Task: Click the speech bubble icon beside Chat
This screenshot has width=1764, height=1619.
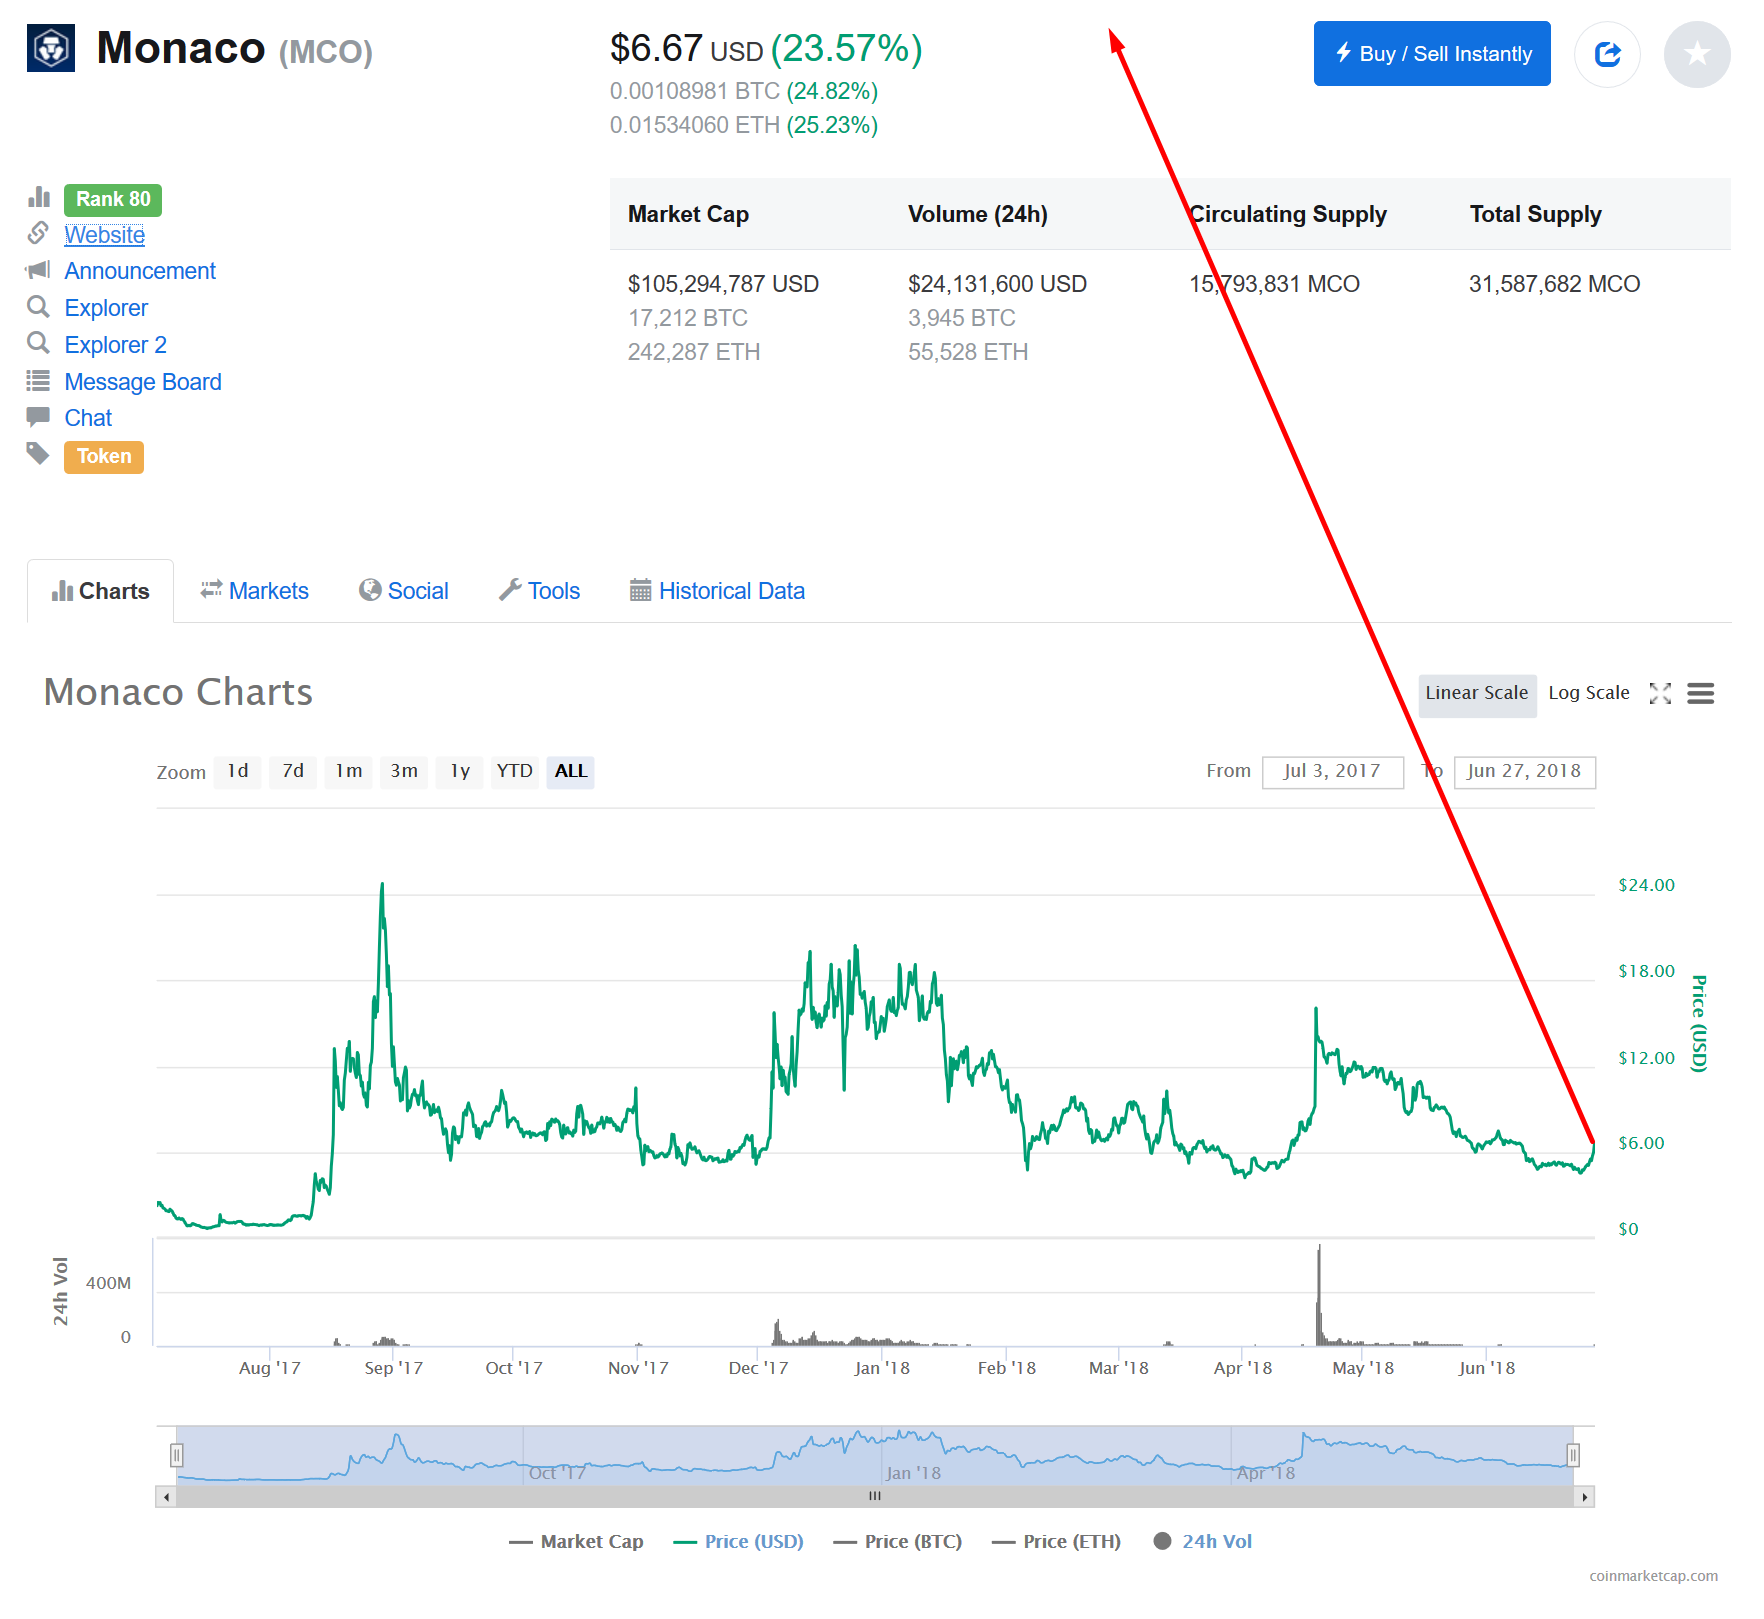Action: [x=38, y=417]
